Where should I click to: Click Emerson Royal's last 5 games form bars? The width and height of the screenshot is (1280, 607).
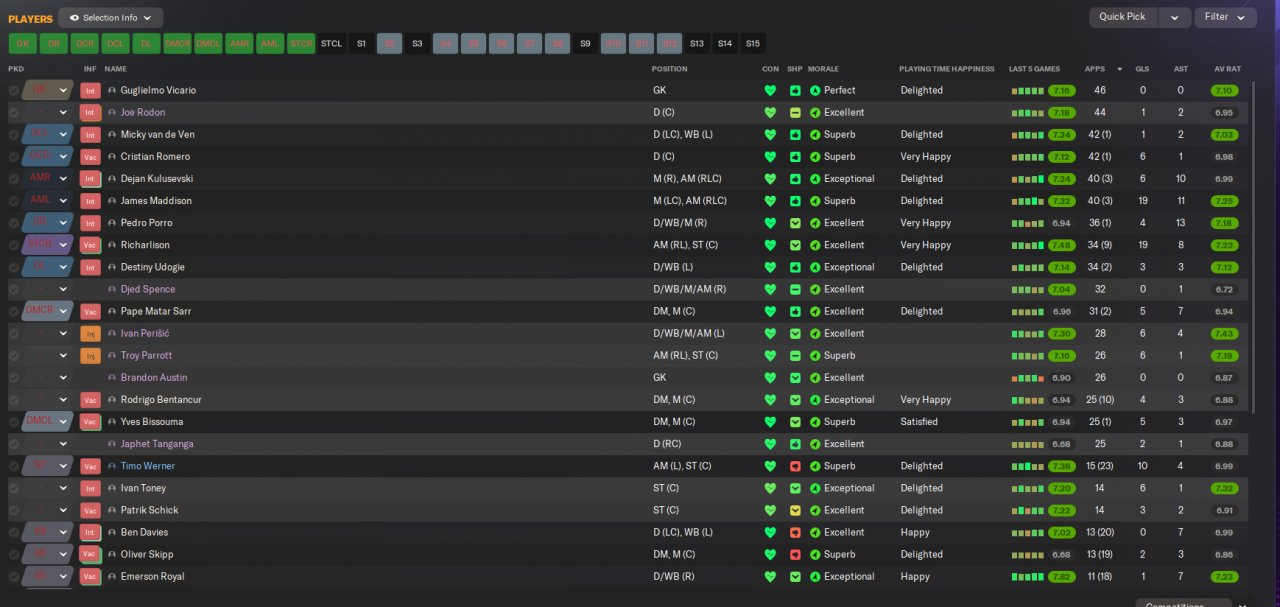1027,576
